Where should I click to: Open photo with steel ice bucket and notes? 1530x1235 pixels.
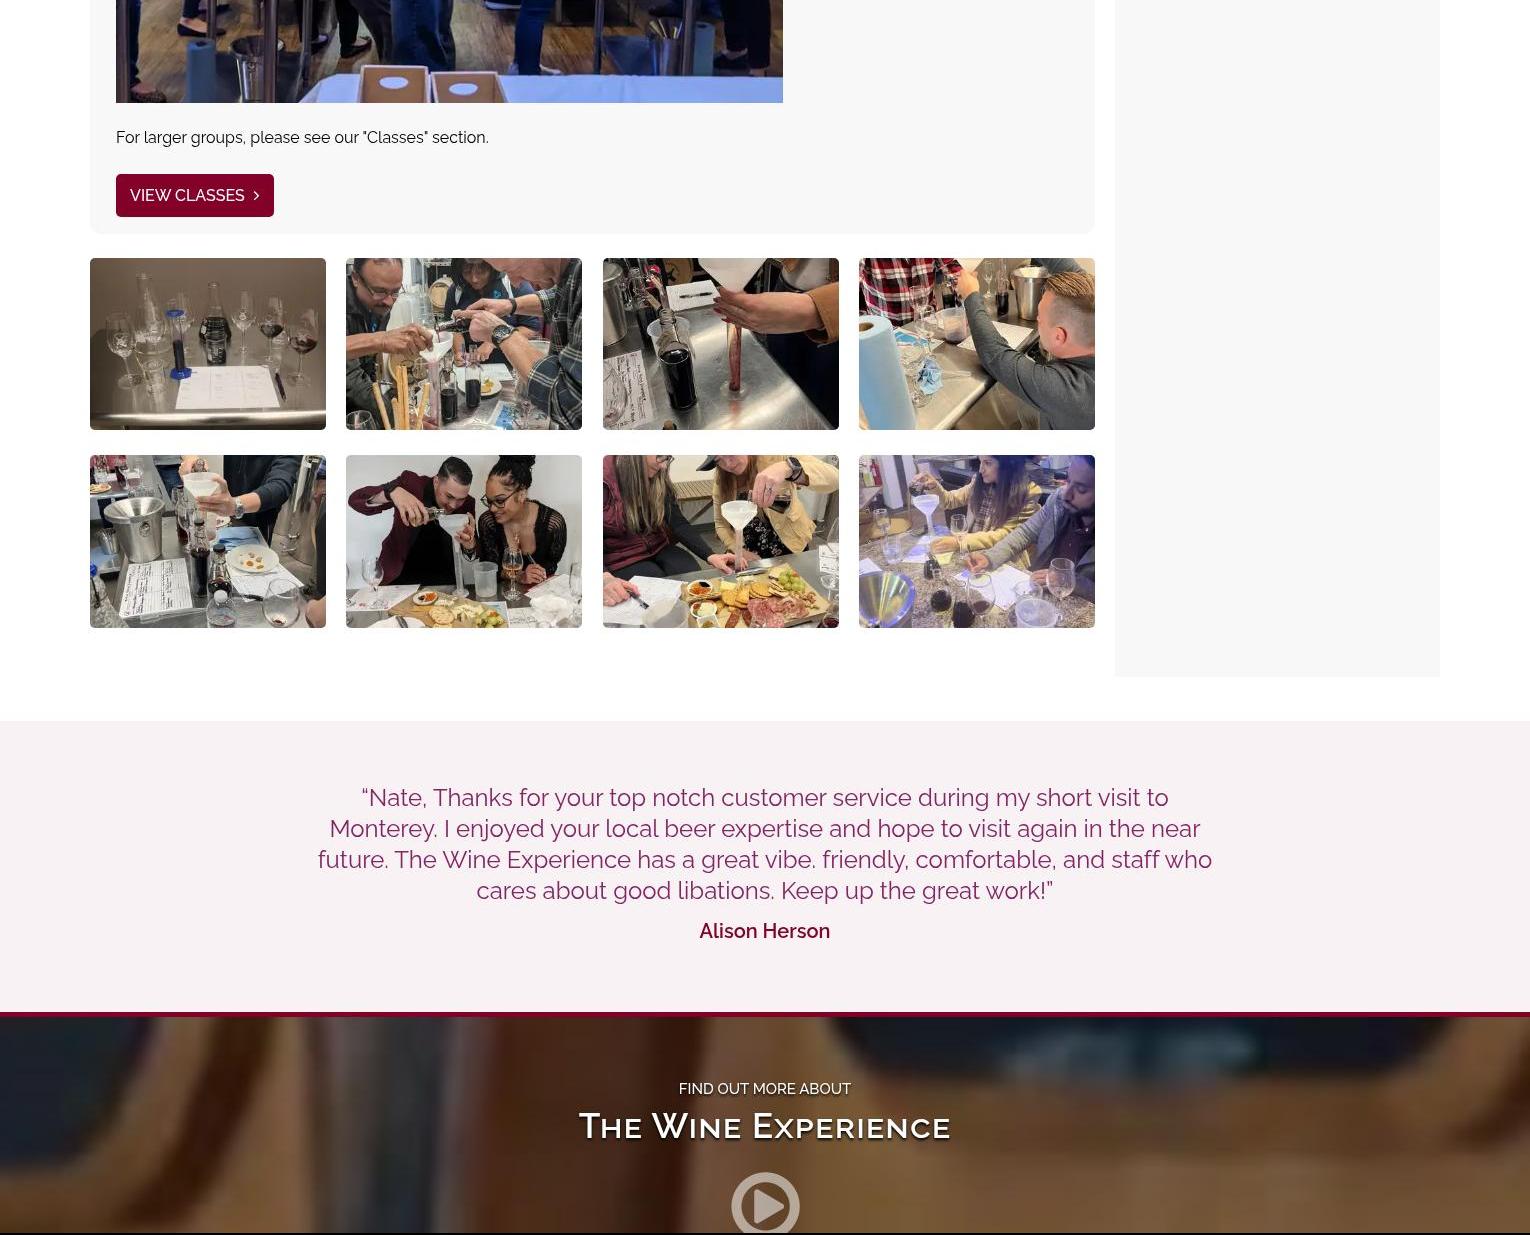[208, 541]
